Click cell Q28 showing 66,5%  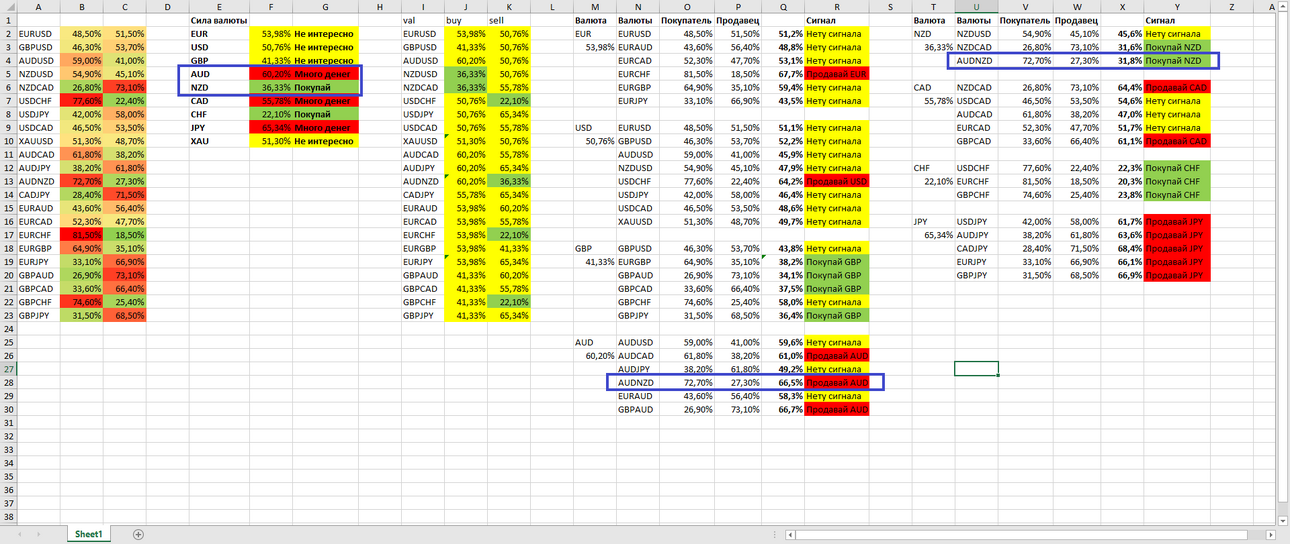(x=782, y=382)
